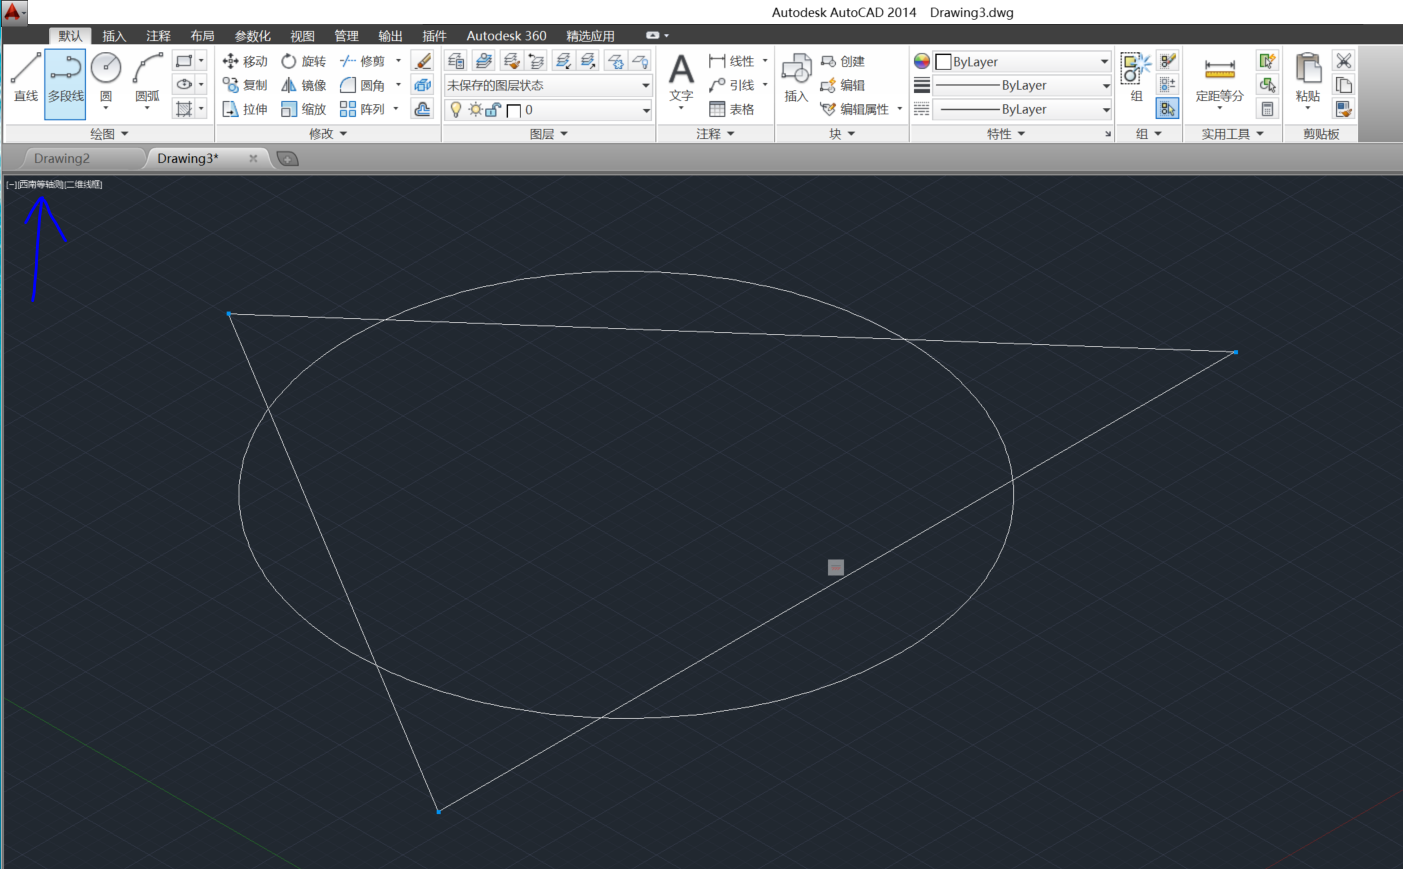Click the 线性 (Linear dimension) tool

click(x=732, y=61)
